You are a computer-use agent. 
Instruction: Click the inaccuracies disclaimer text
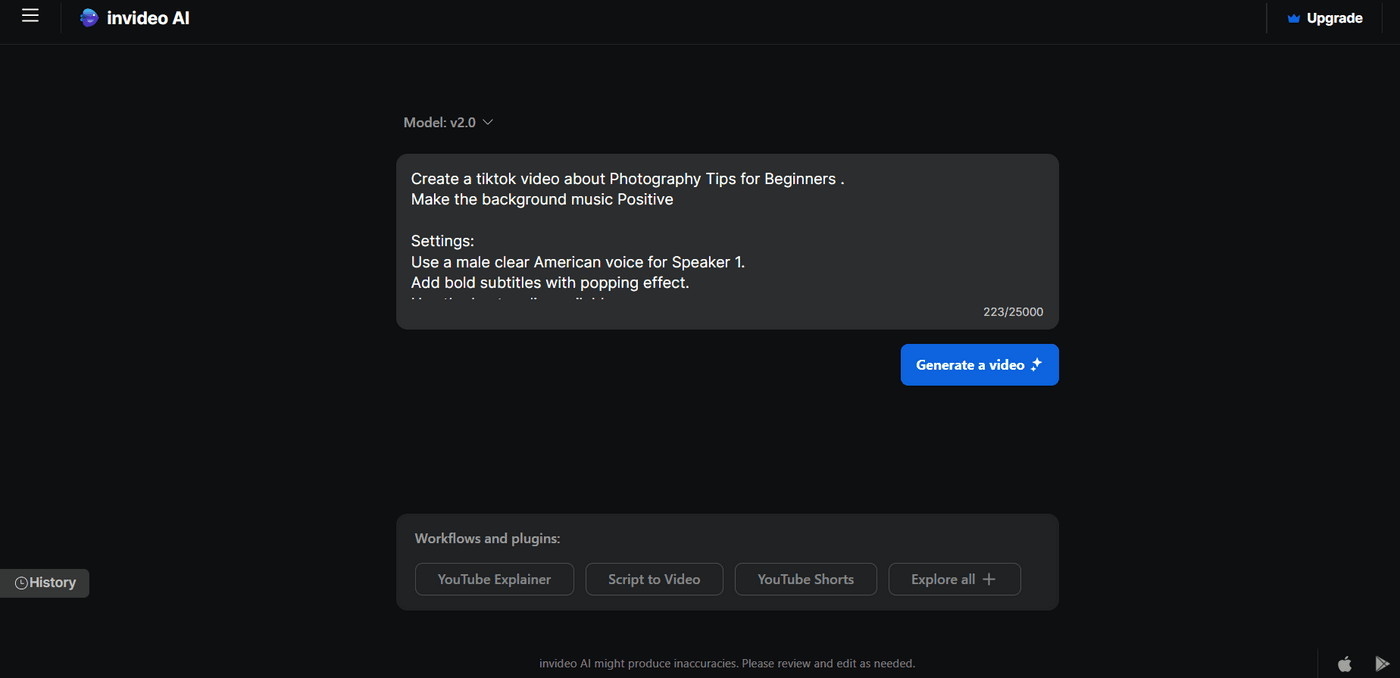pyautogui.click(x=727, y=663)
